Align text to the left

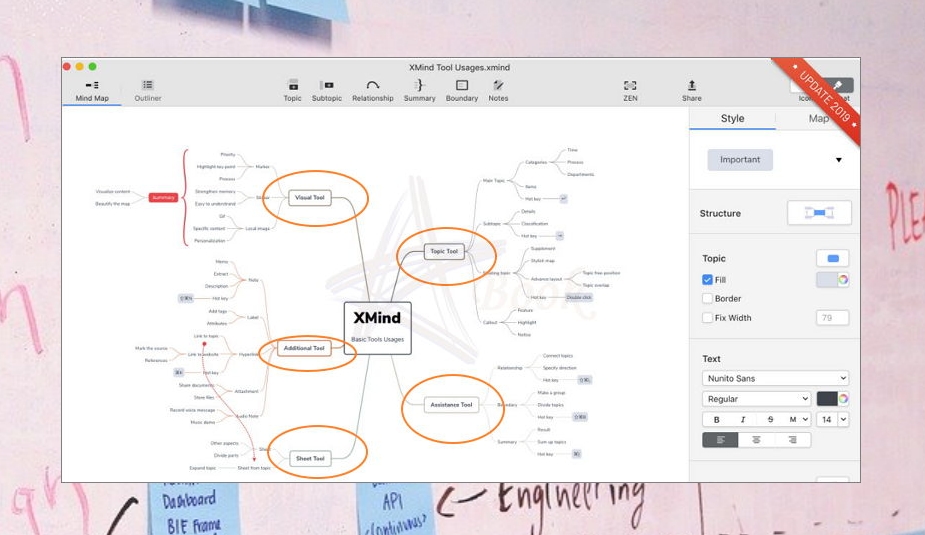point(720,440)
